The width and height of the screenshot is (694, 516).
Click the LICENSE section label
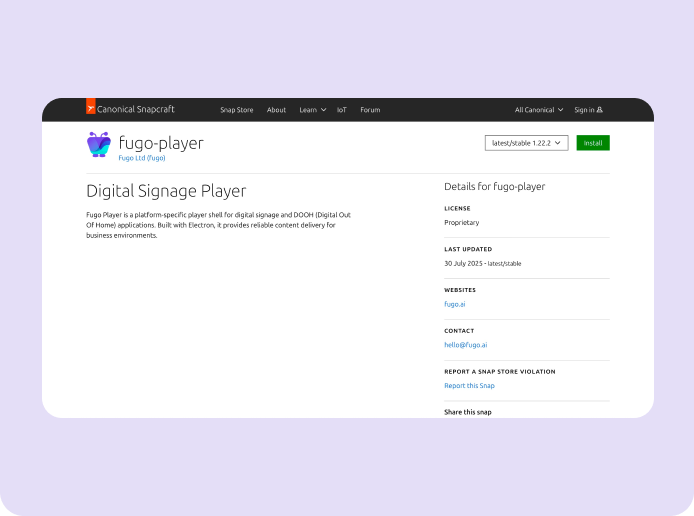(x=457, y=208)
